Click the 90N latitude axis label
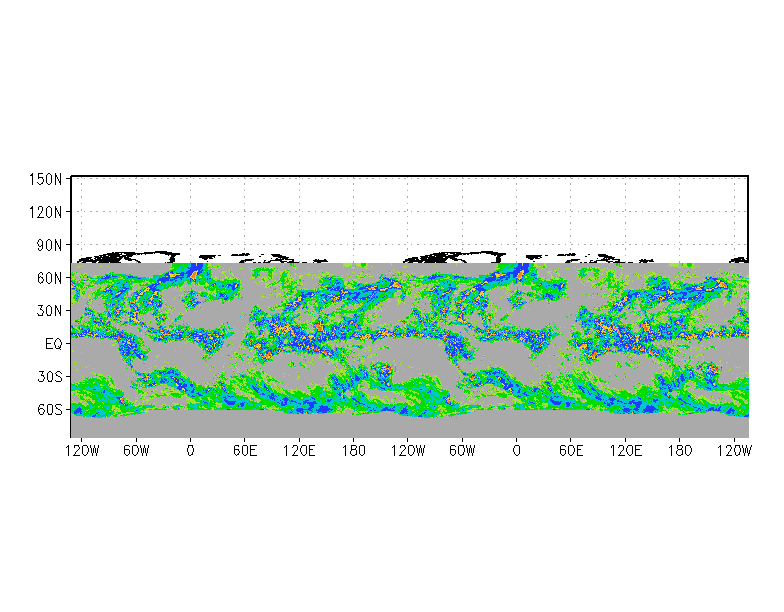Screen dimensions: 784x612 click(50, 245)
